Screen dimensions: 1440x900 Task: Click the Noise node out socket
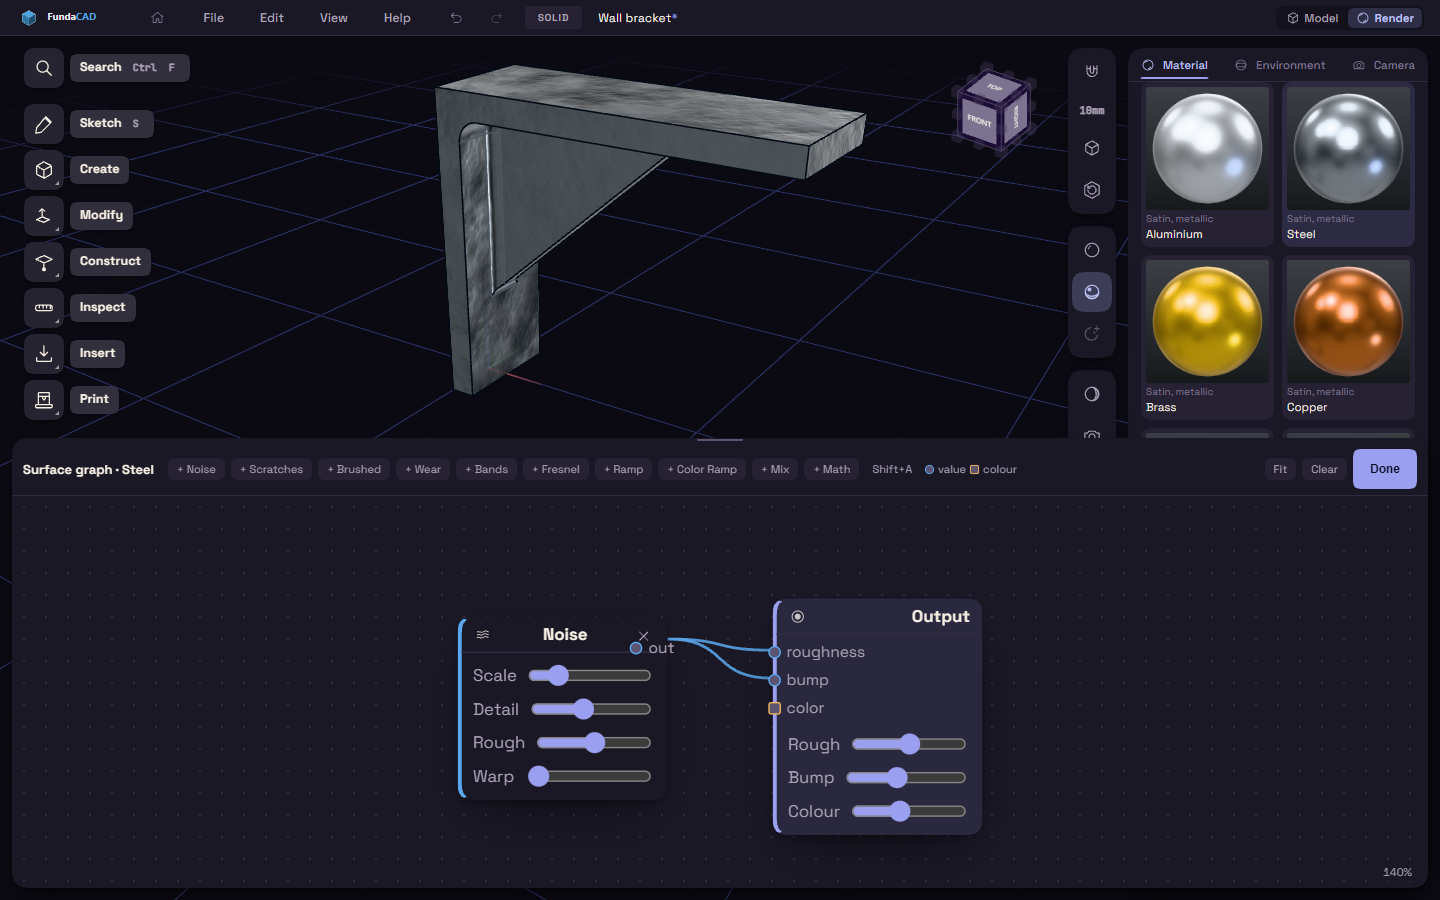click(x=636, y=648)
